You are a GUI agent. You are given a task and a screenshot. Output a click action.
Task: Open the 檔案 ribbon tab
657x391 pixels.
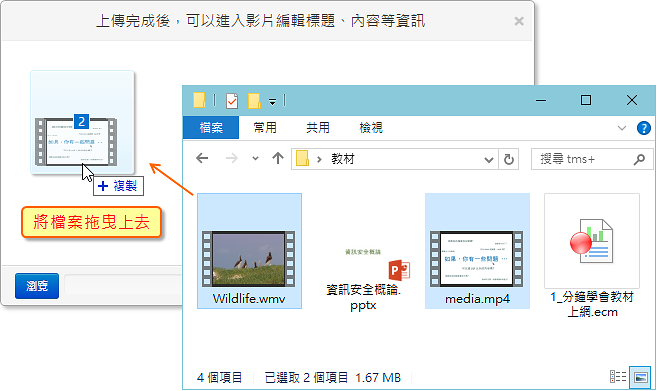[211, 127]
